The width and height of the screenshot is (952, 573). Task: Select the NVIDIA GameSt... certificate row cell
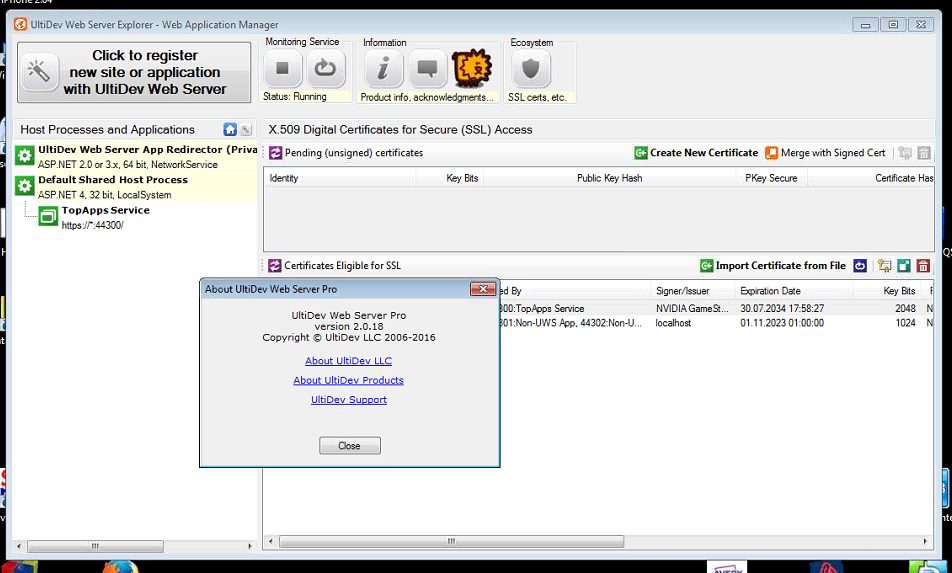692,308
